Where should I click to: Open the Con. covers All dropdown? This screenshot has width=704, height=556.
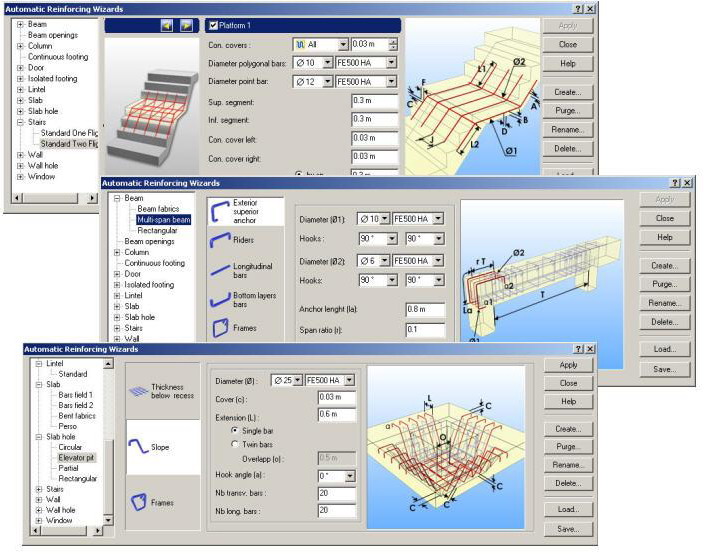point(343,44)
